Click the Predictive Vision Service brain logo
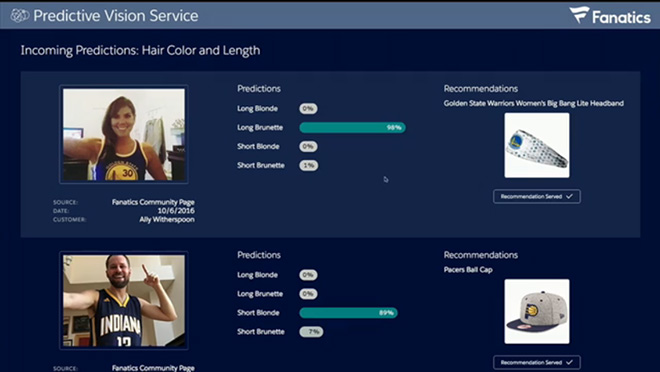The height and width of the screenshot is (372, 660). (19, 16)
